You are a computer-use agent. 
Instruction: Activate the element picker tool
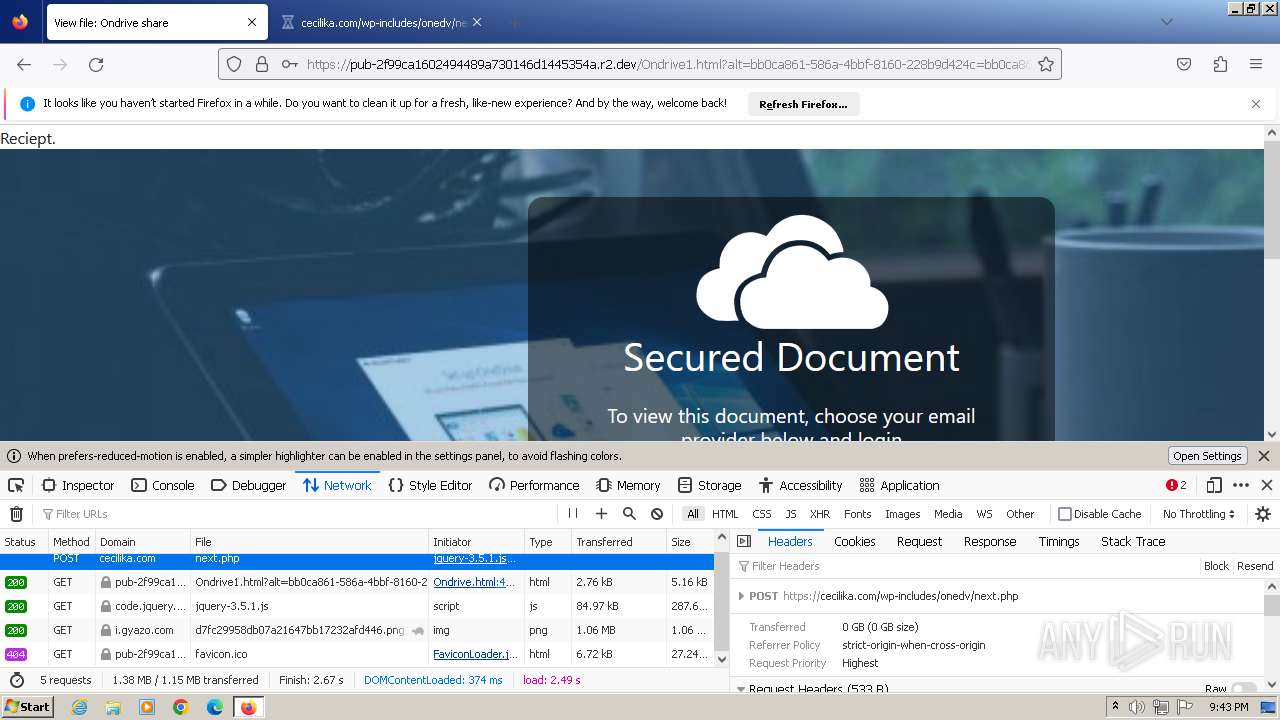(x=16, y=485)
